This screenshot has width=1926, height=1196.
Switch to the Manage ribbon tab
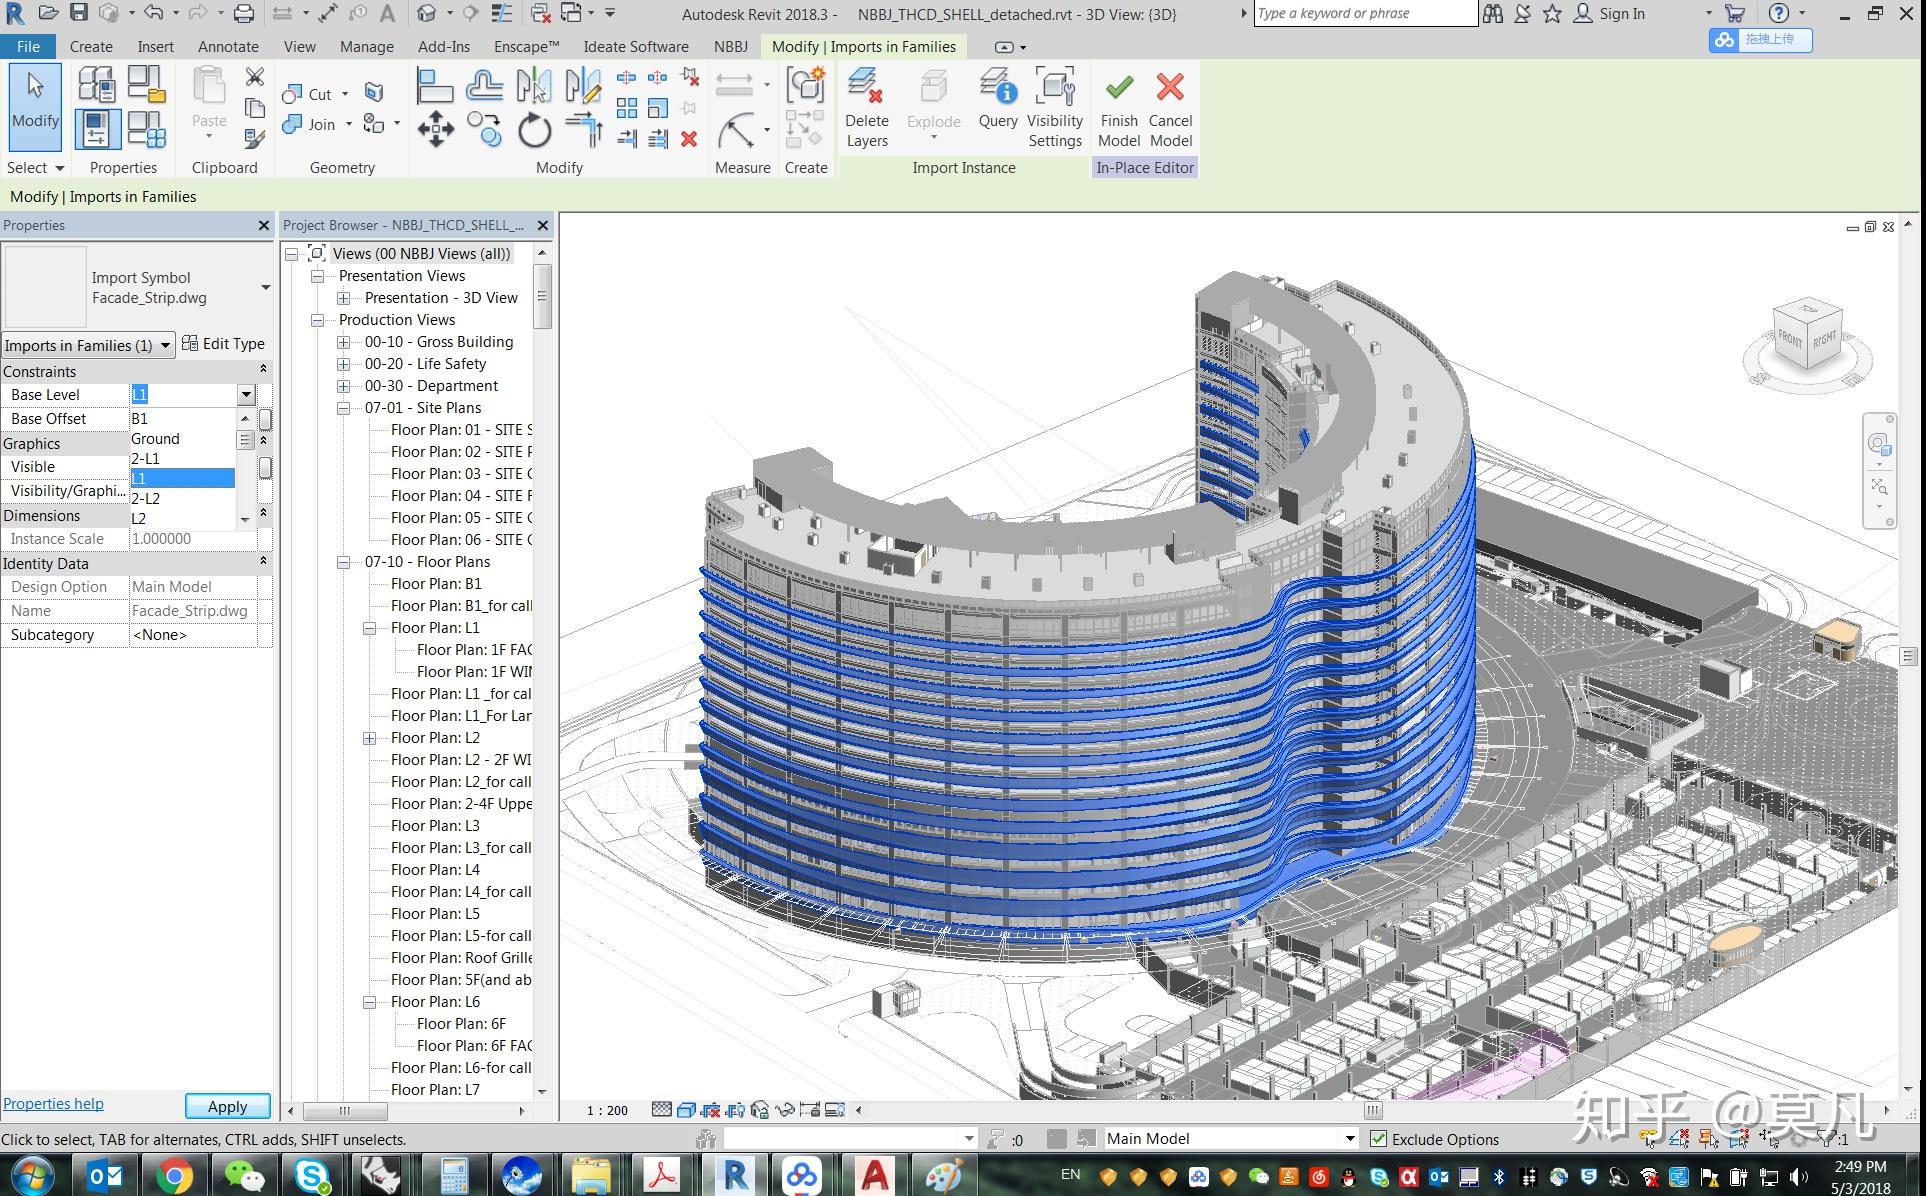click(367, 47)
